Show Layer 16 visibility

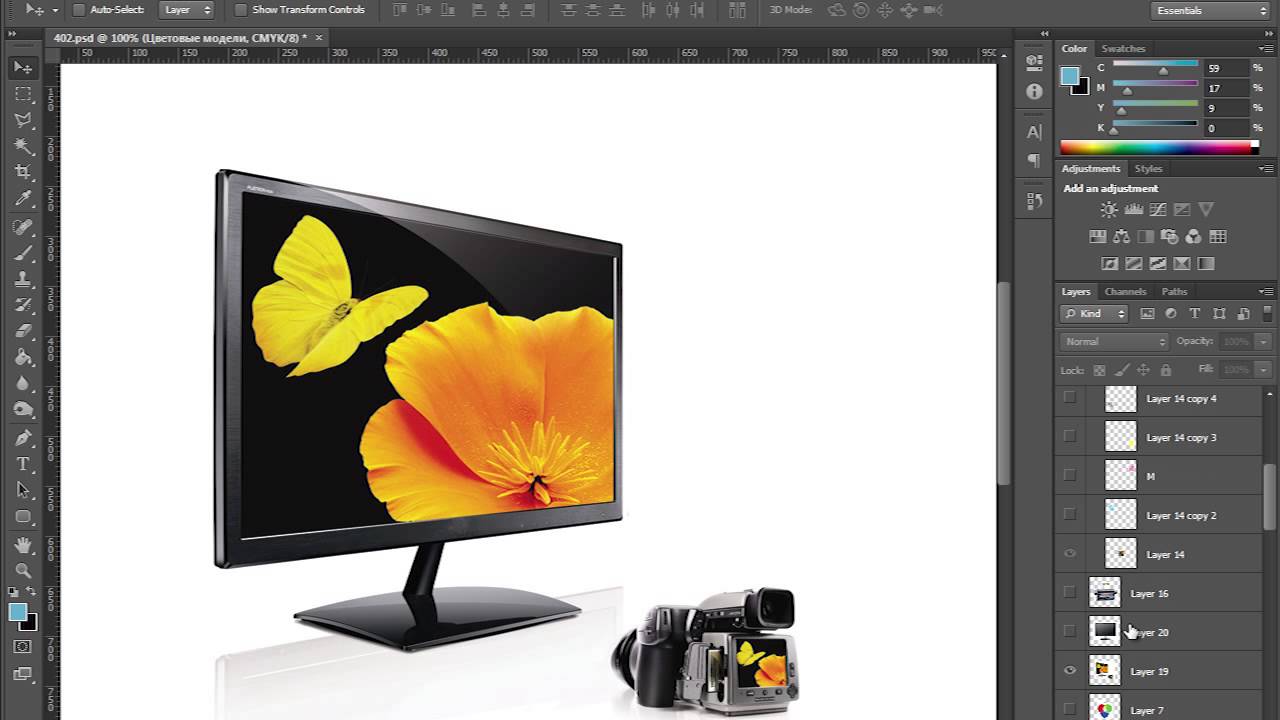coord(1070,593)
